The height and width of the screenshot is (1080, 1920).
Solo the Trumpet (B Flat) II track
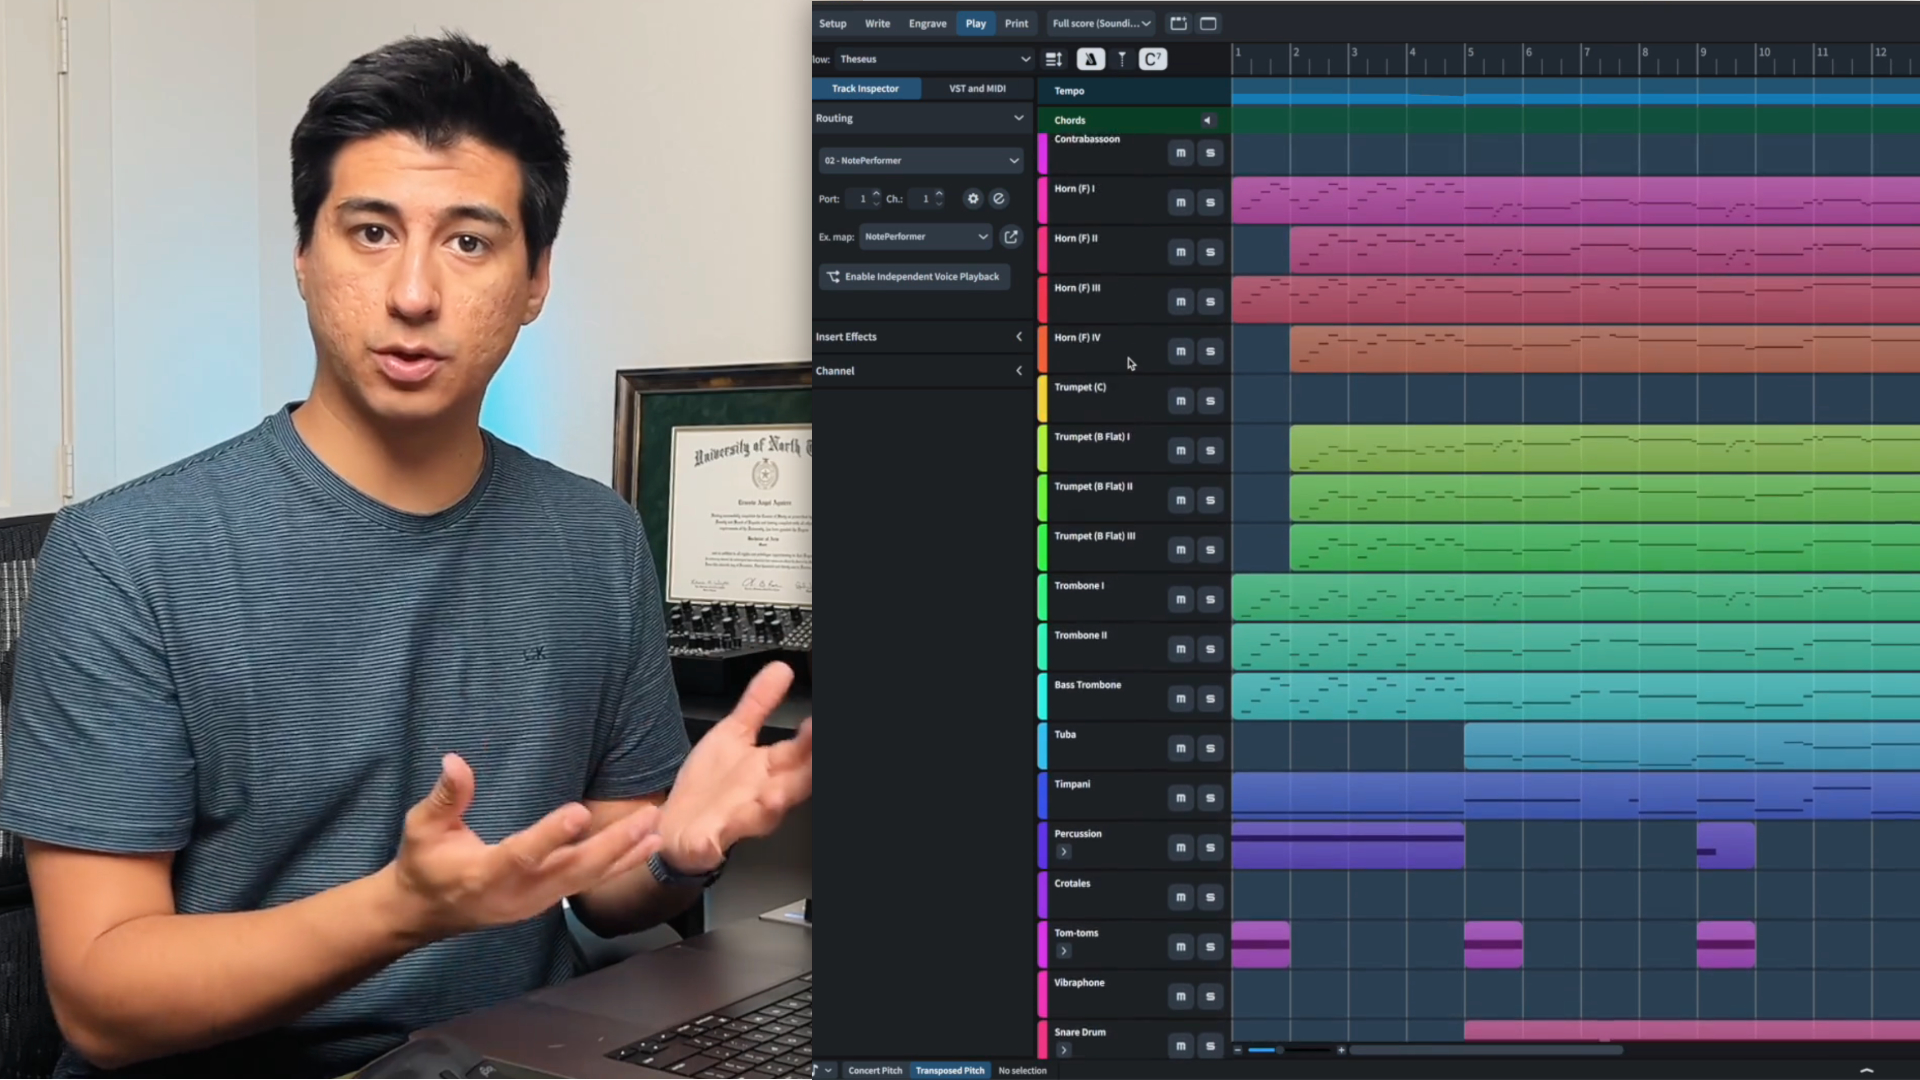[1210, 500]
